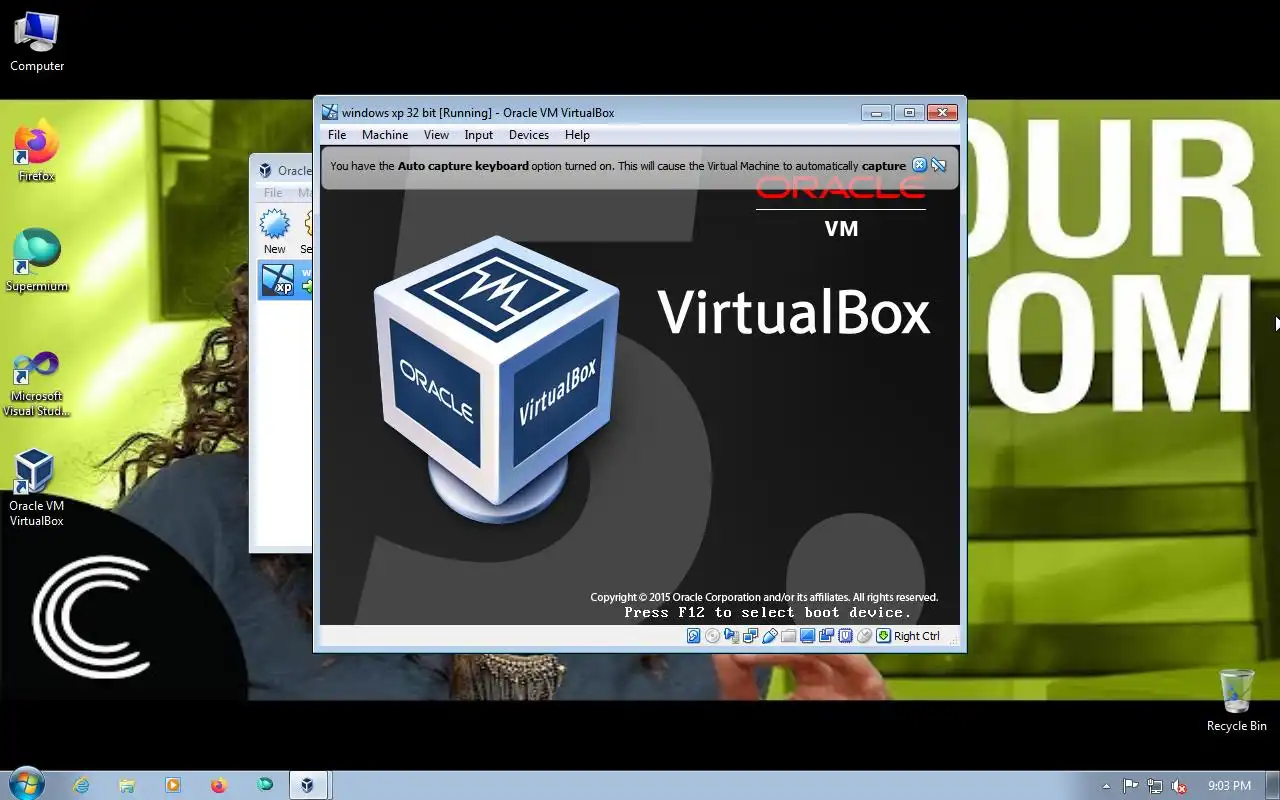
Task: Click the audio indicator in VM status bar
Action: (731, 636)
